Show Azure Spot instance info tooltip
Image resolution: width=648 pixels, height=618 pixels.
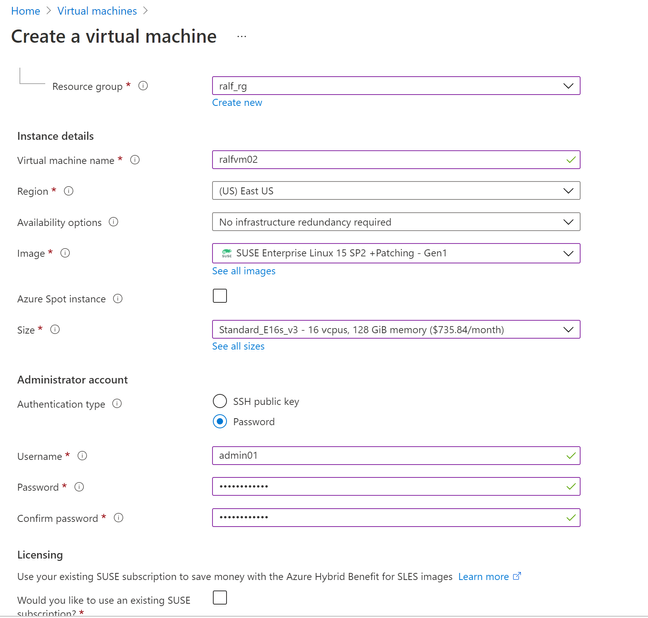(x=118, y=298)
